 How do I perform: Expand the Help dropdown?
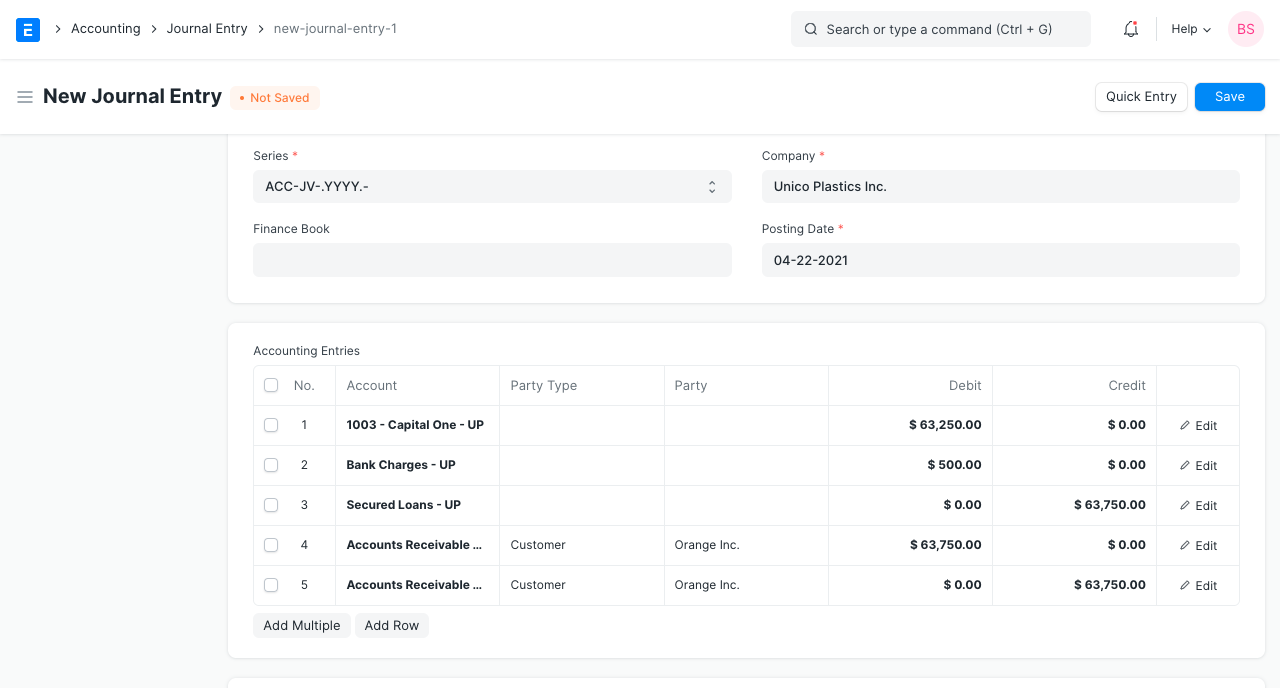point(1189,29)
